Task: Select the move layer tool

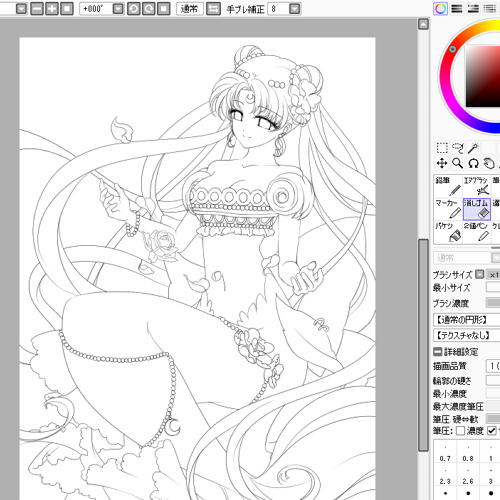Action: [x=442, y=163]
